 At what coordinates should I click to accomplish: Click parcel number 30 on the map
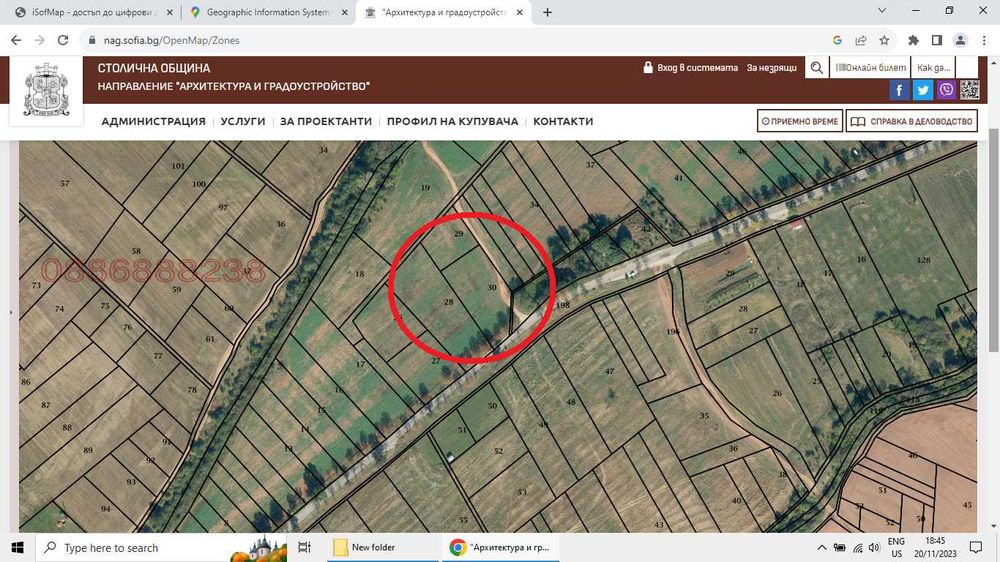[492, 288]
